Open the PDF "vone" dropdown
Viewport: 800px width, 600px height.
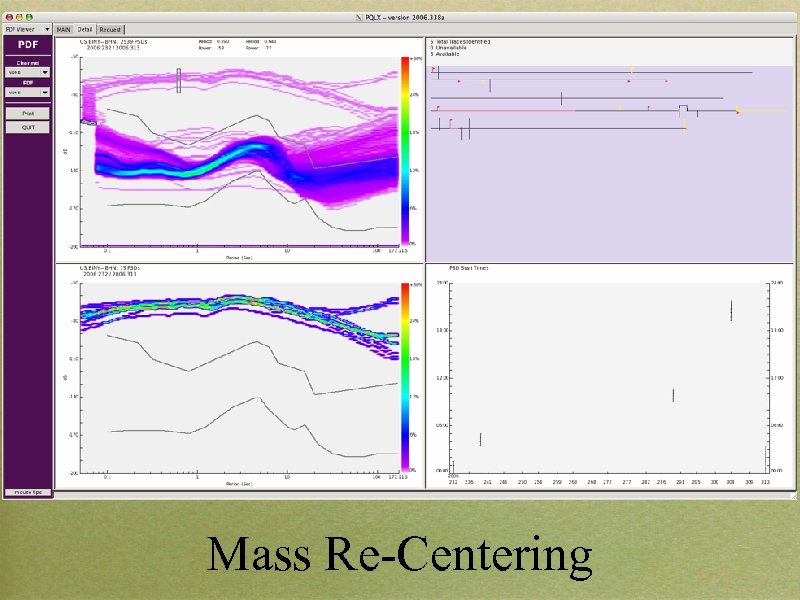tap(27, 92)
